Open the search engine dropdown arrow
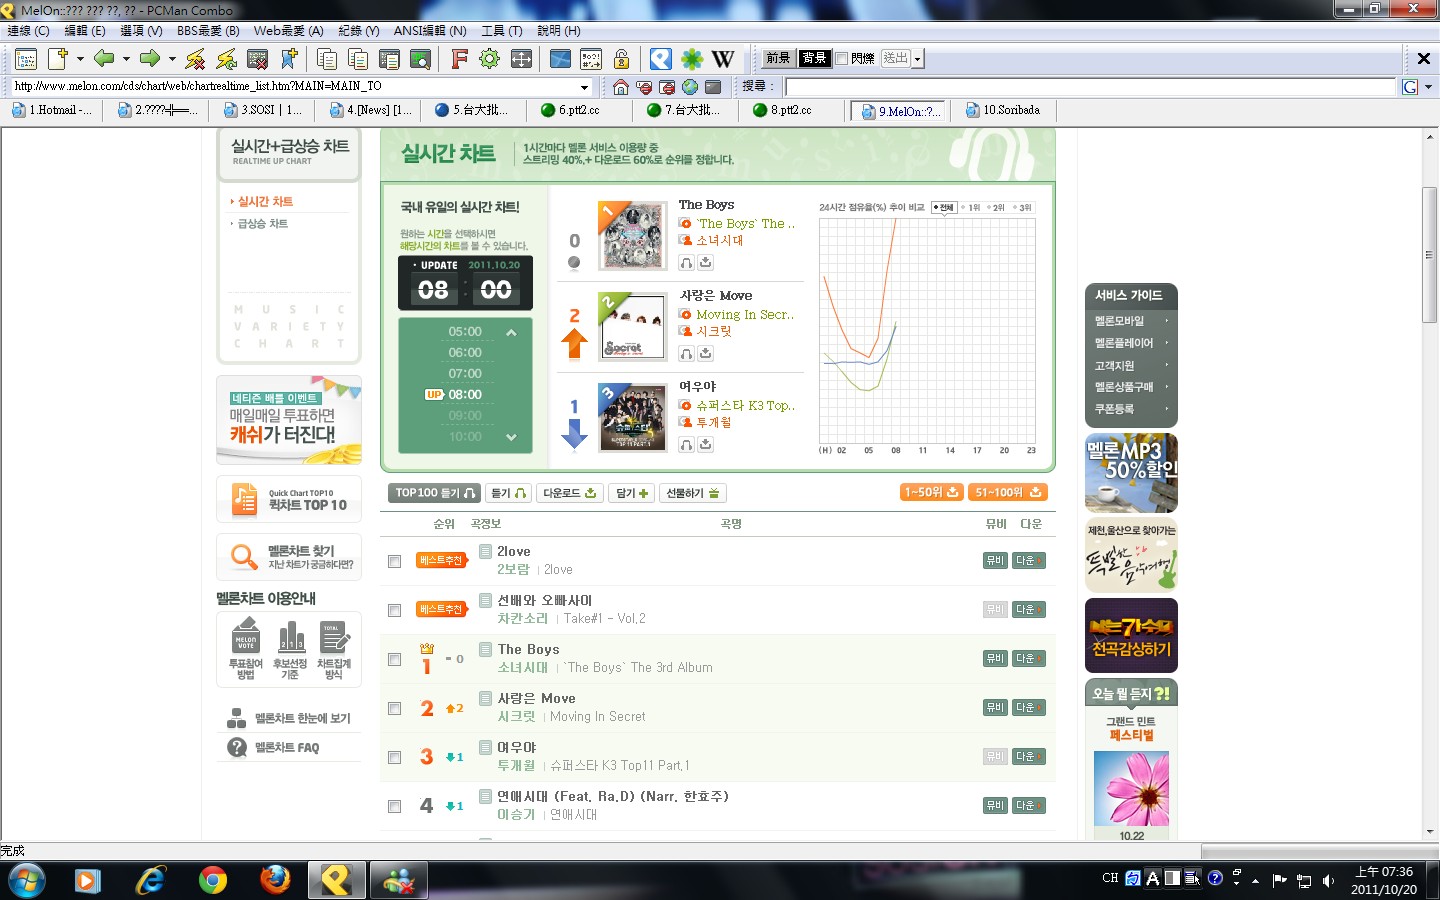Viewport: 1440px width, 900px height. [1428, 87]
